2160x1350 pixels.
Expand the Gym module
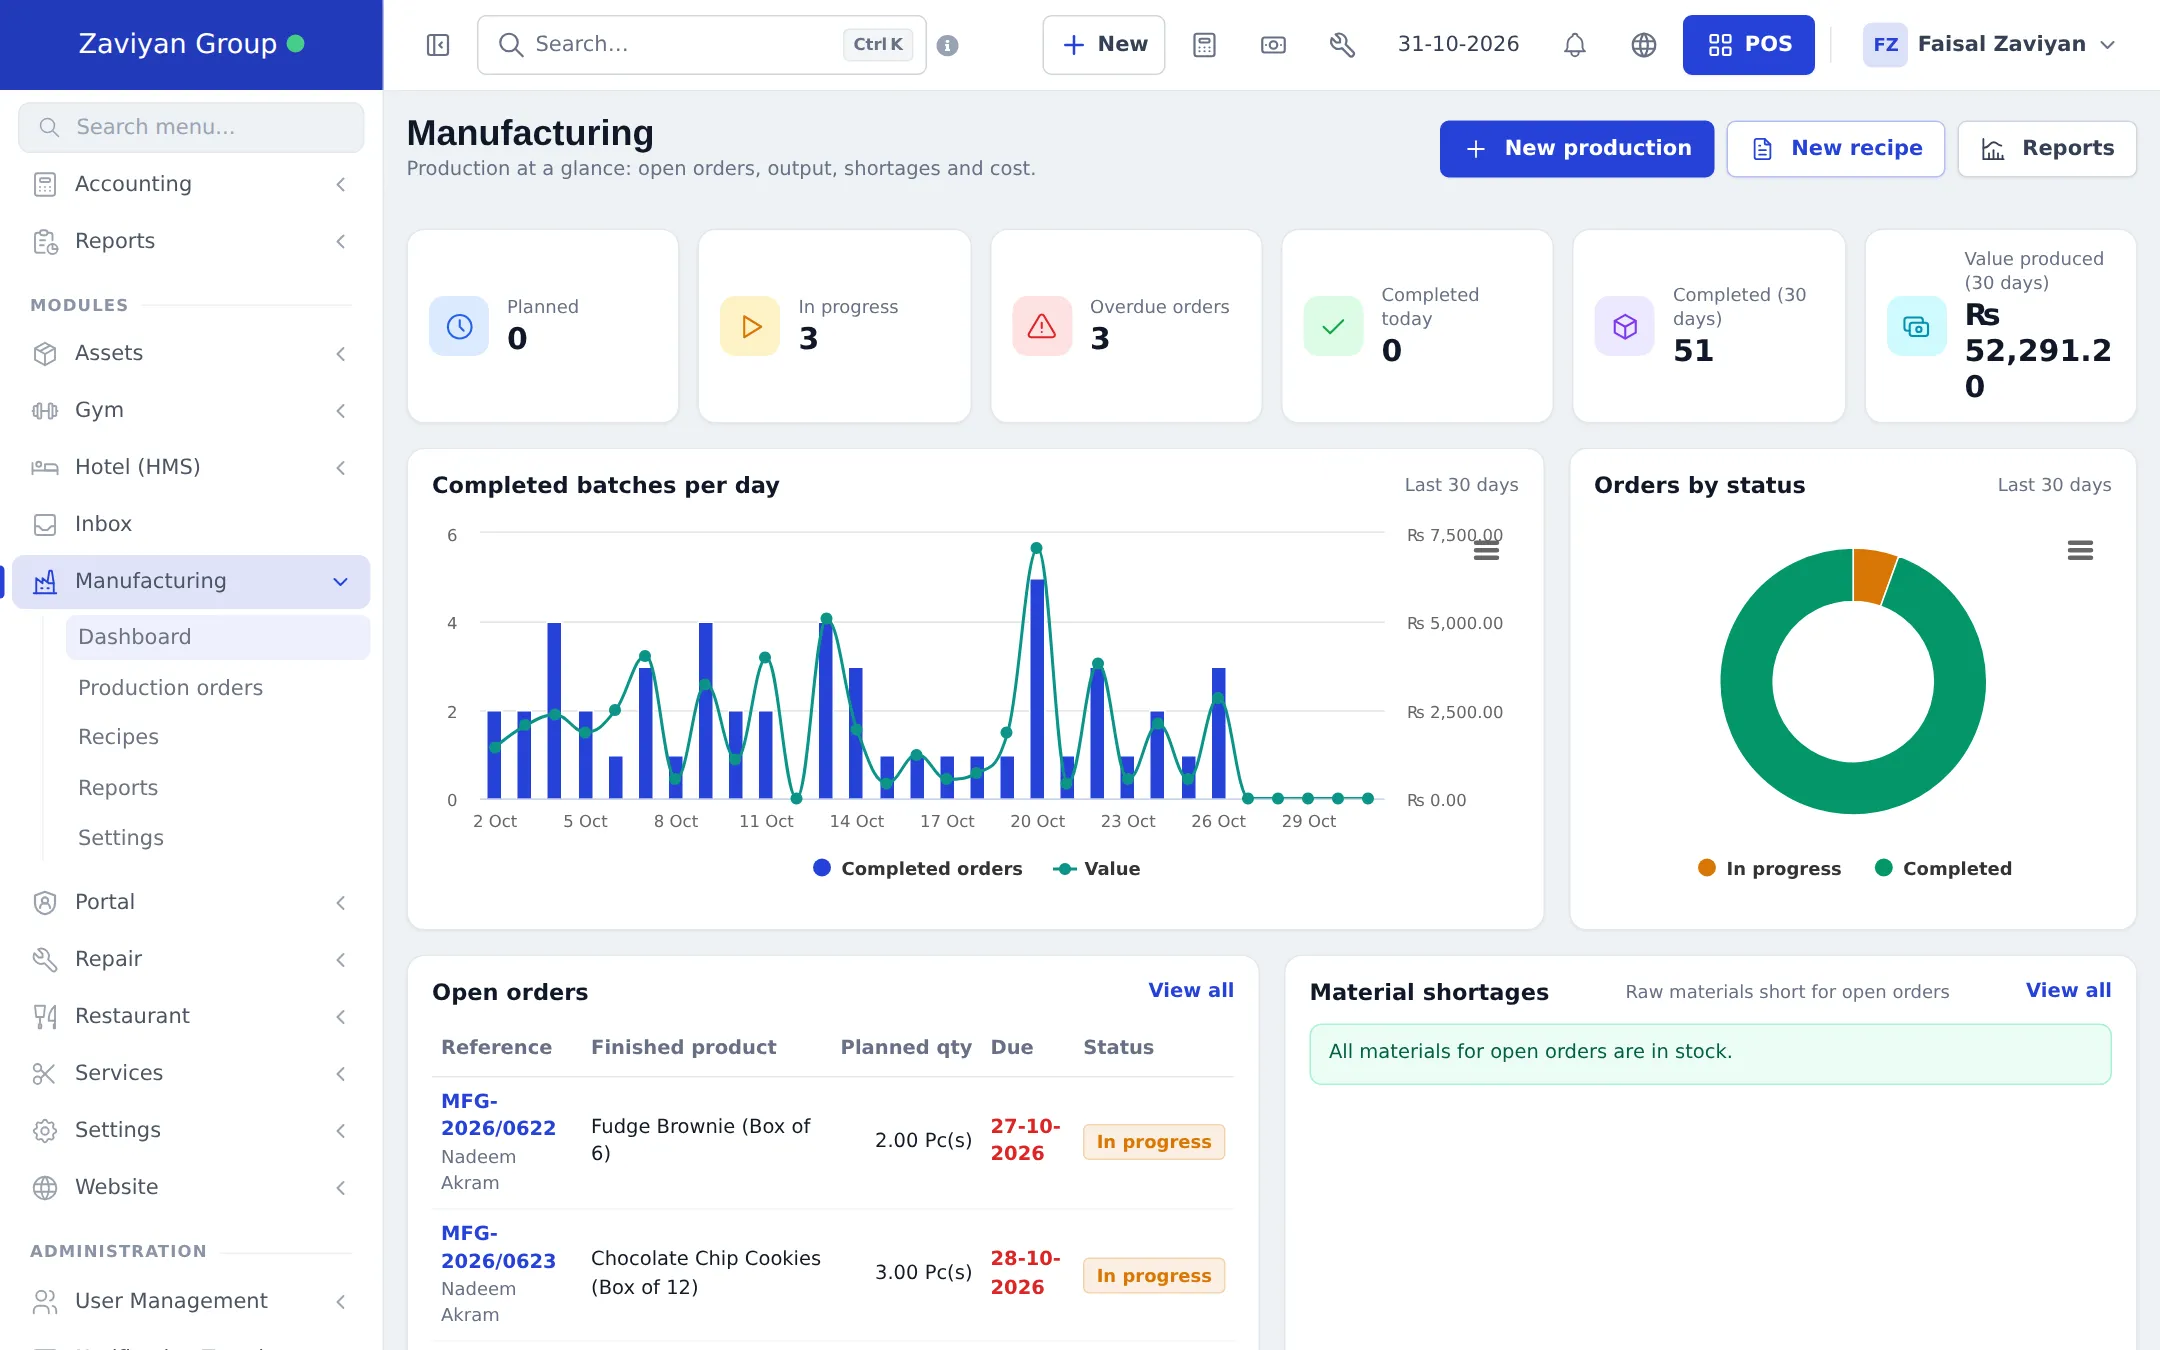pos(191,410)
